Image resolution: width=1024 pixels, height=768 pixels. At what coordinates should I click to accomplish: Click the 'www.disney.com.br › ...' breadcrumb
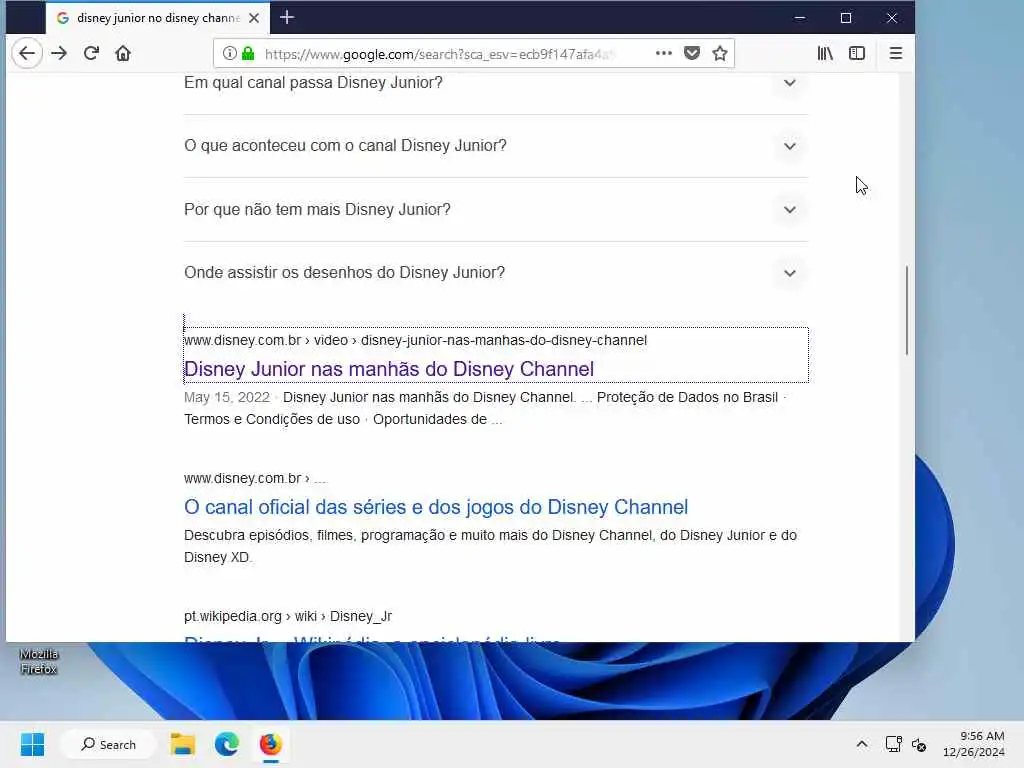(255, 479)
